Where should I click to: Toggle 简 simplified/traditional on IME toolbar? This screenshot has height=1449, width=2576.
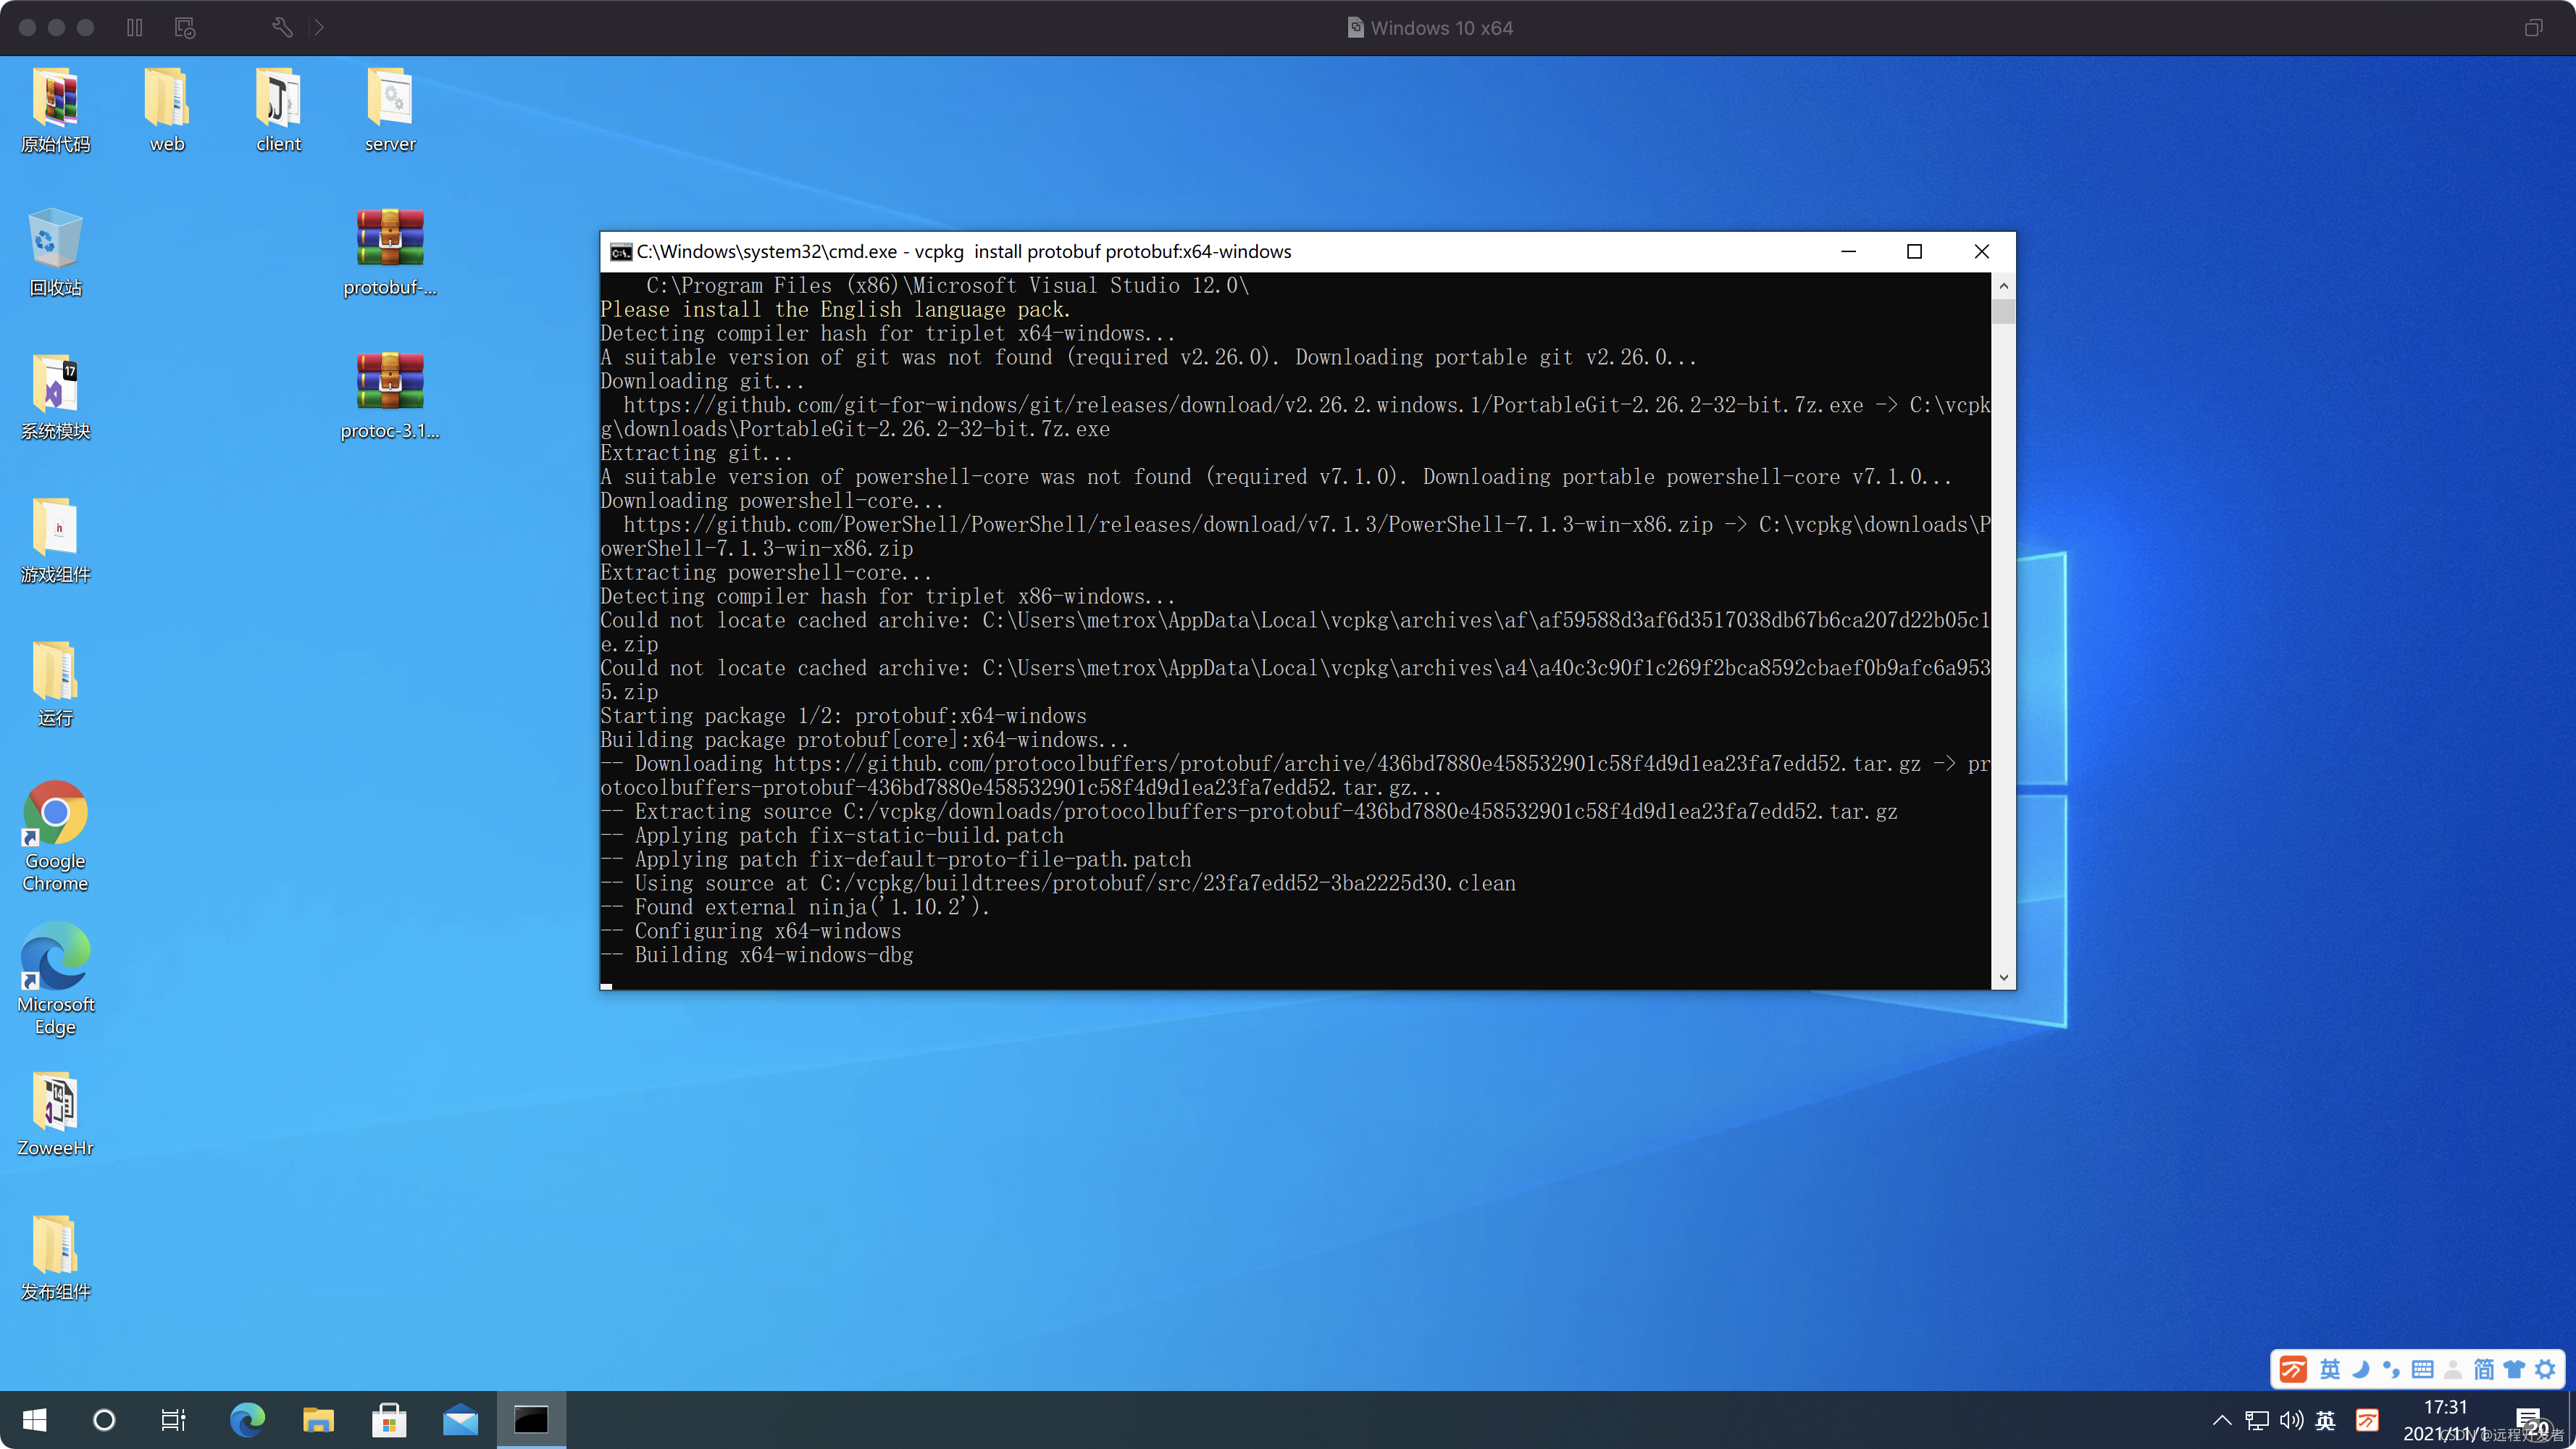(2484, 1369)
